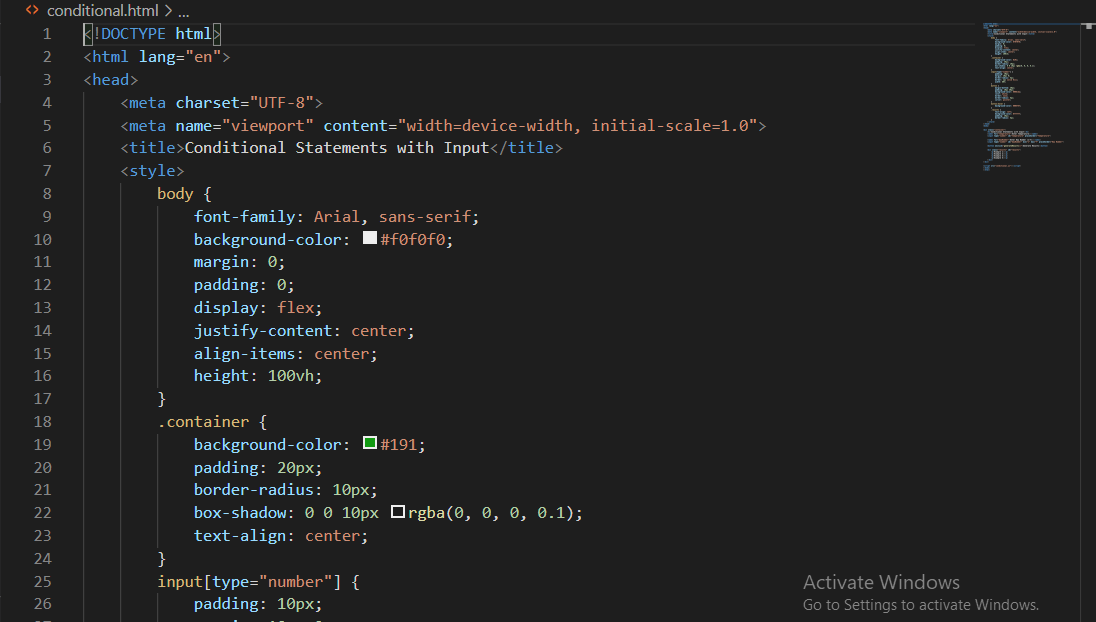
Task: Click the align-items: center declaration
Action: point(286,354)
